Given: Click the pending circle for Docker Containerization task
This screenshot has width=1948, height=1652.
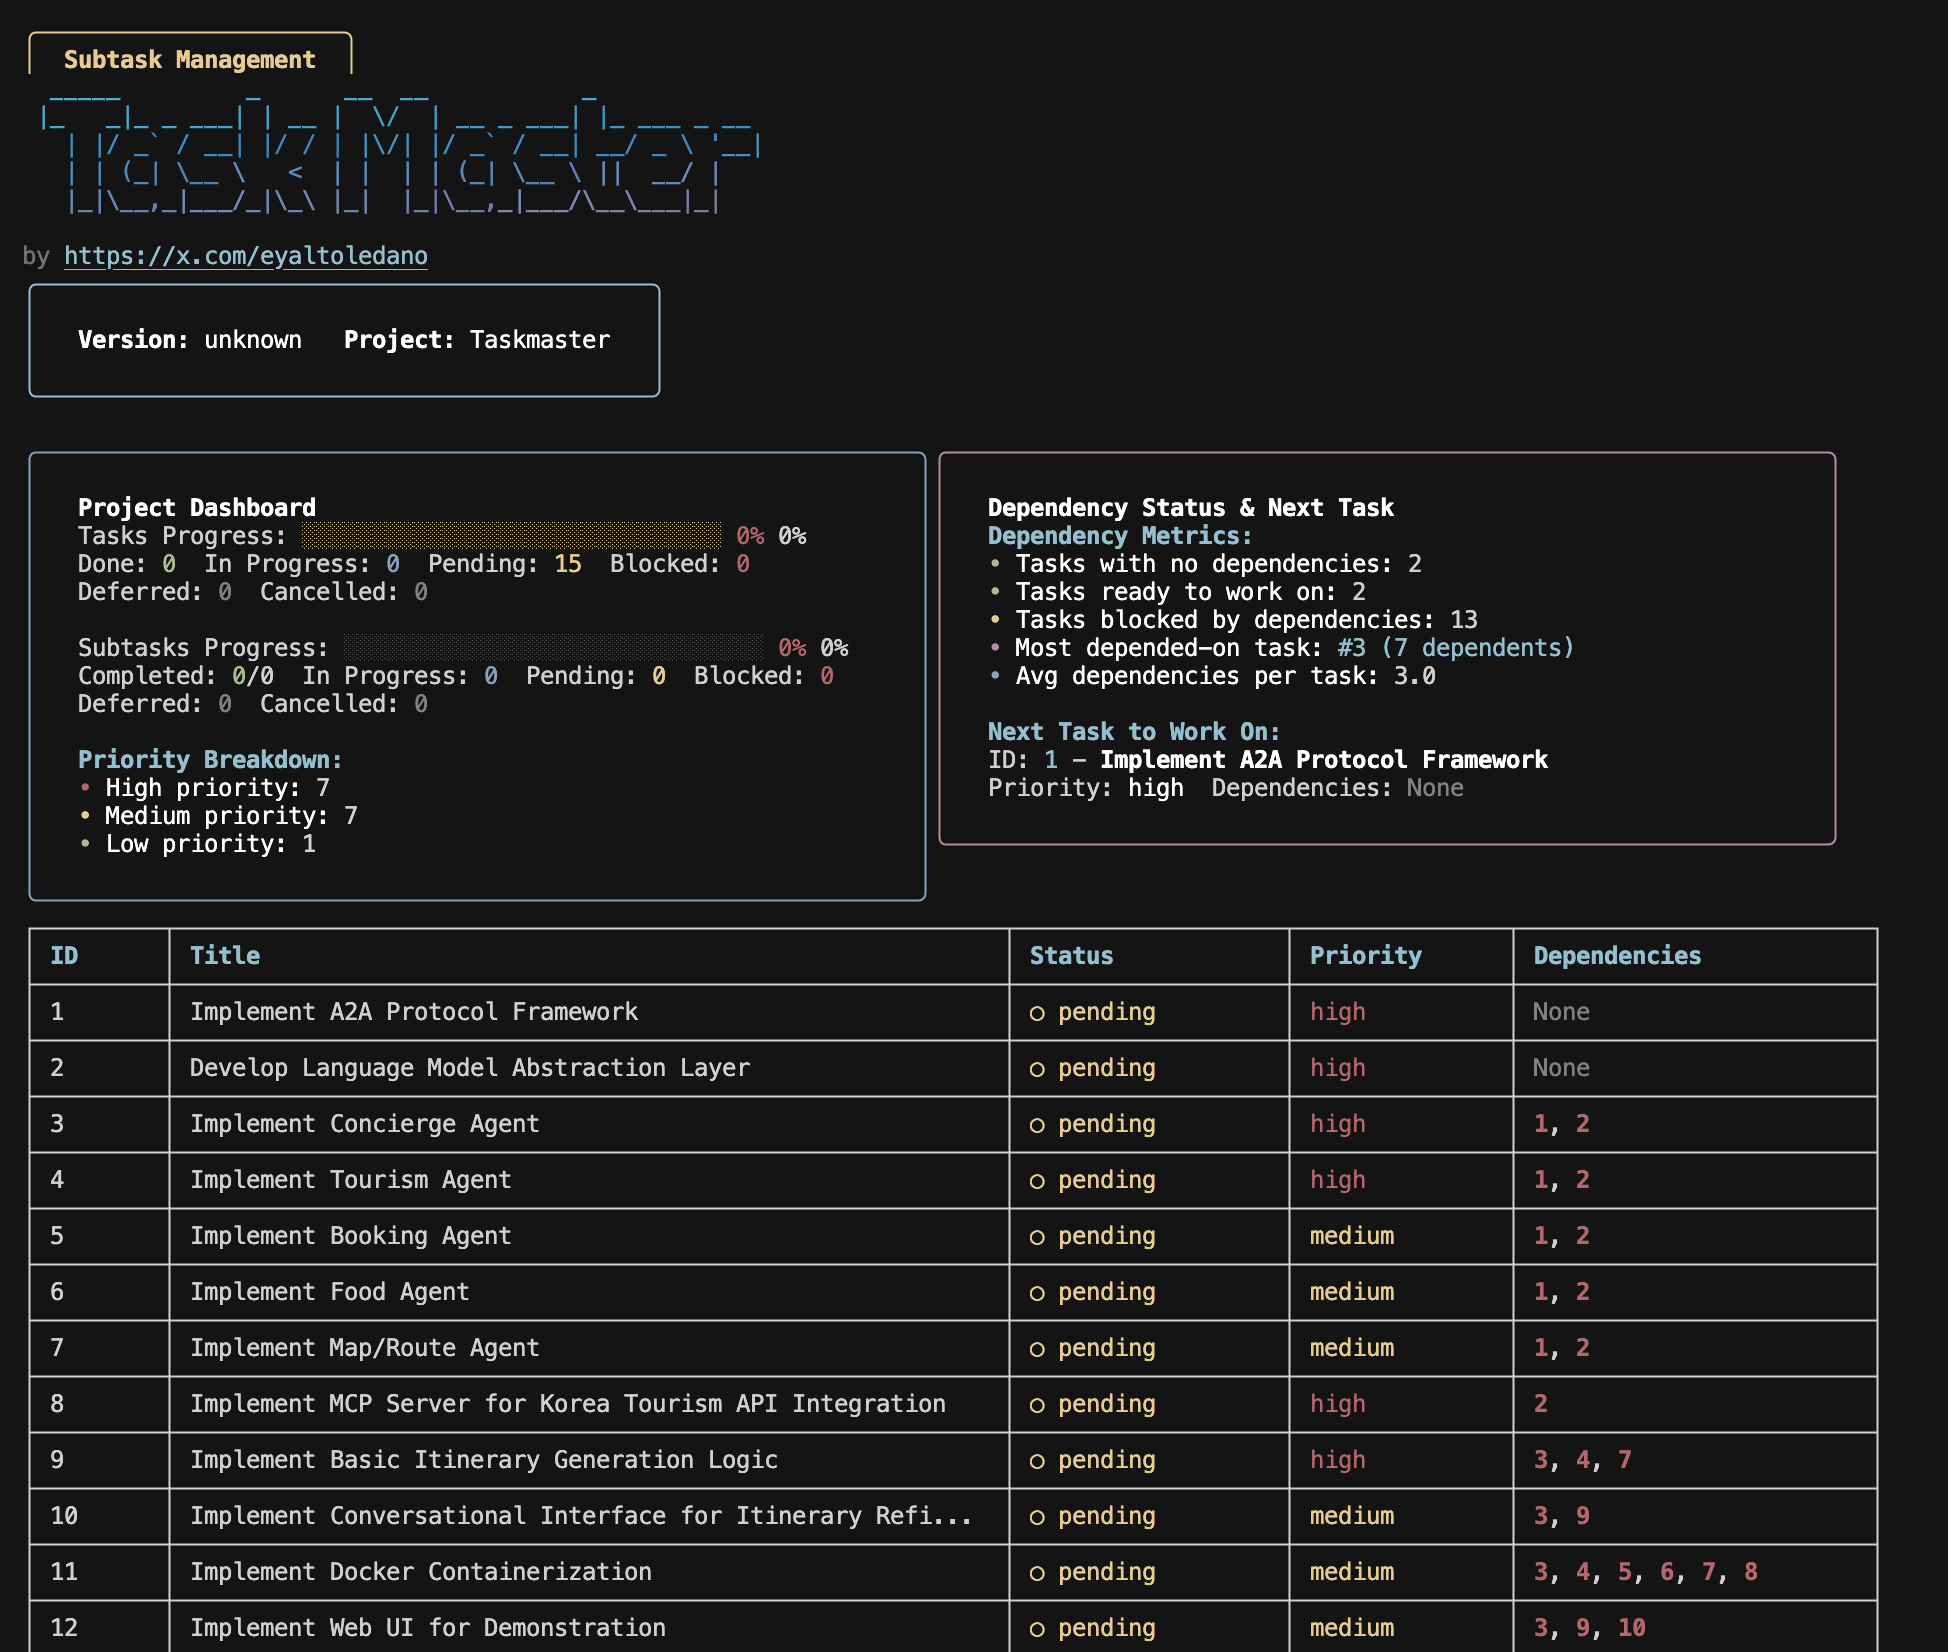Looking at the screenshot, I should pyautogui.click(x=1037, y=1573).
